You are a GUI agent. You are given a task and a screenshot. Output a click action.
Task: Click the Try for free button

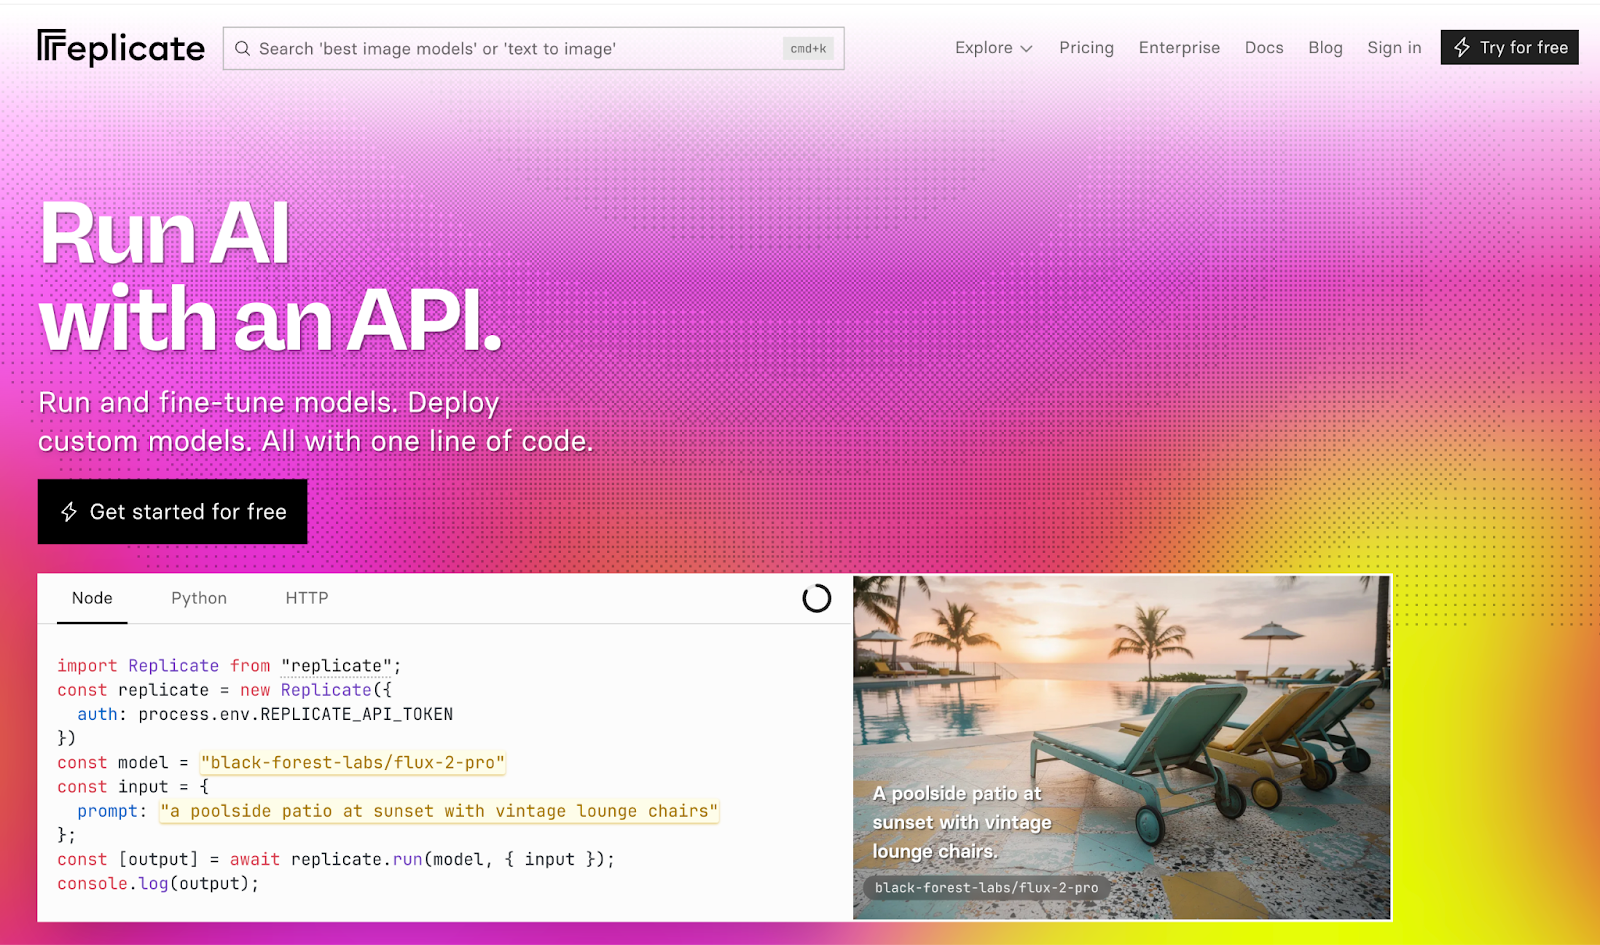(1509, 47)
